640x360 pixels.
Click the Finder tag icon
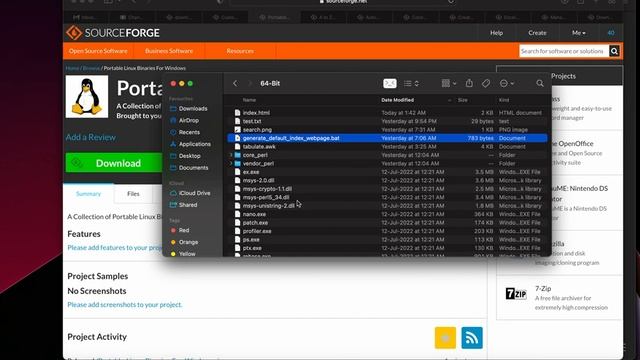[486, 83]
